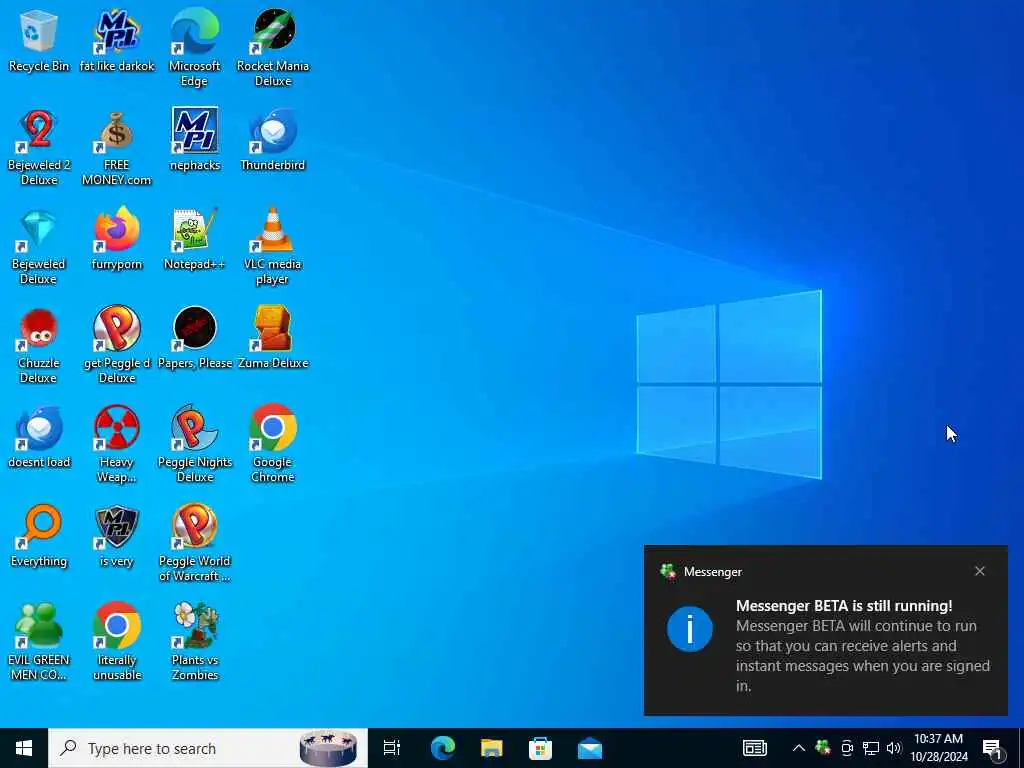
Task: Click the Meet Now tray icon
Action: point(847,748)
